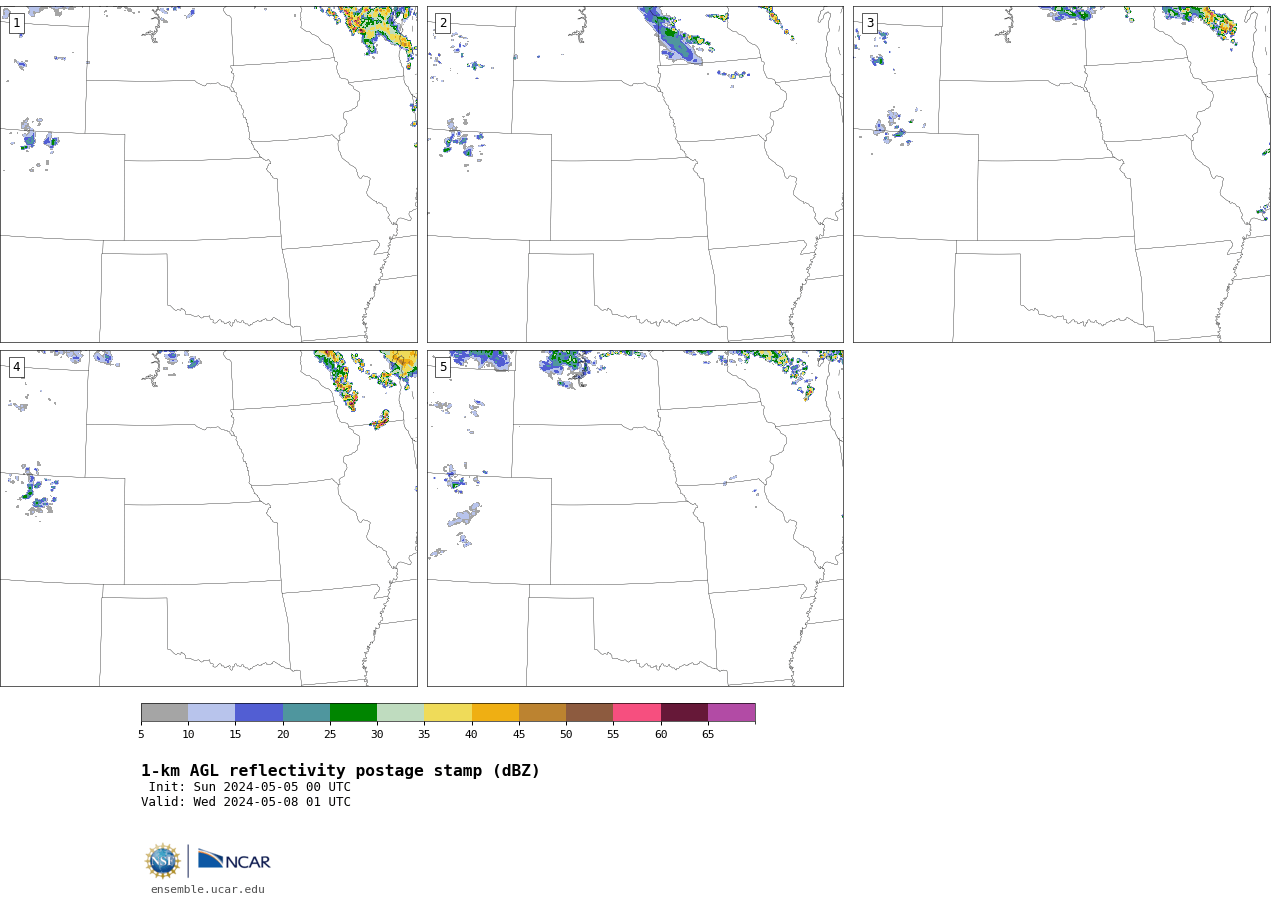This screenshot has height=901, width=1280.
Task: Click the orange 40-45 dBZ swatch
Action: tap(495, 713)
